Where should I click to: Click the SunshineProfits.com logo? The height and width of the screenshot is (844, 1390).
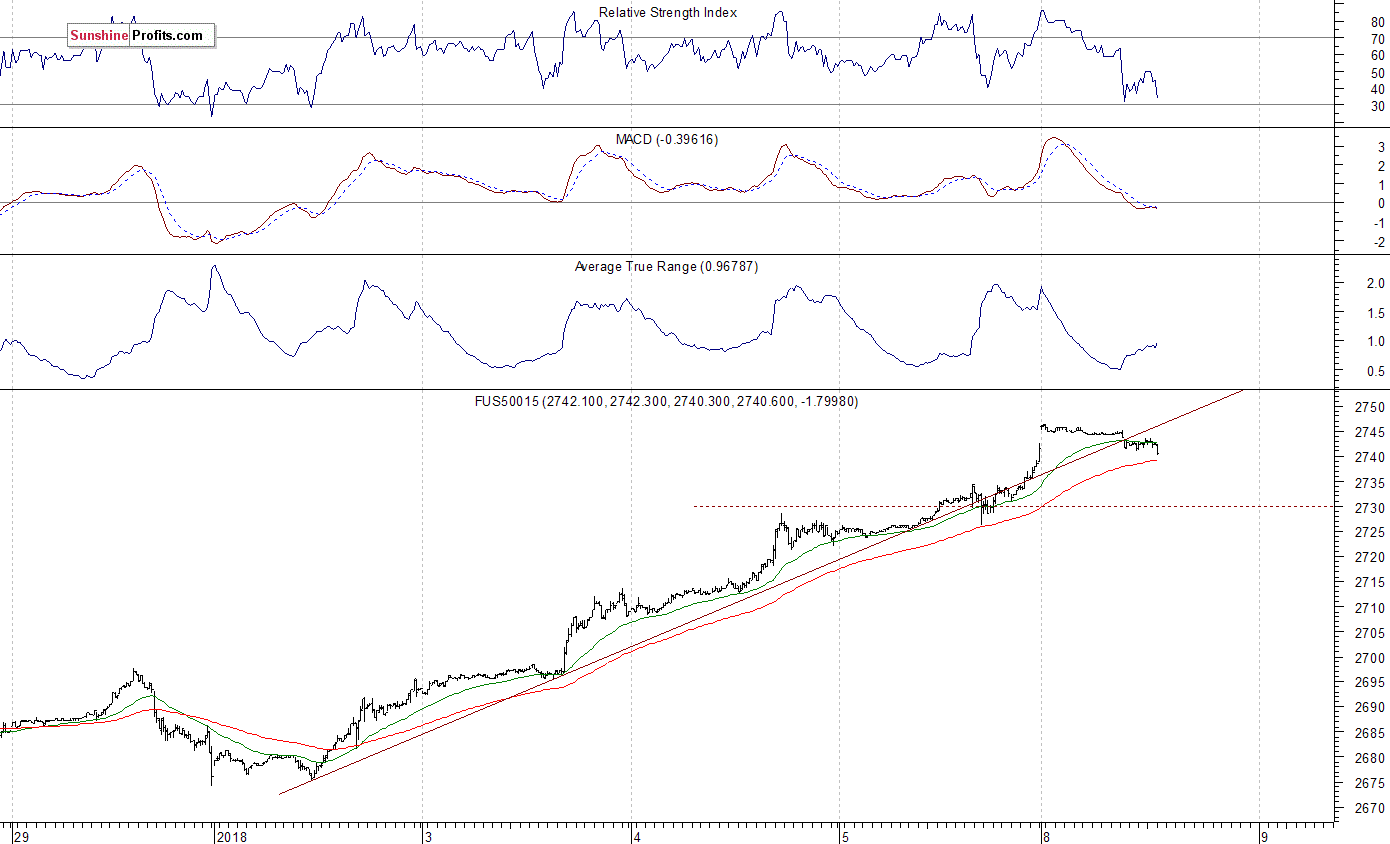(141, 36)
